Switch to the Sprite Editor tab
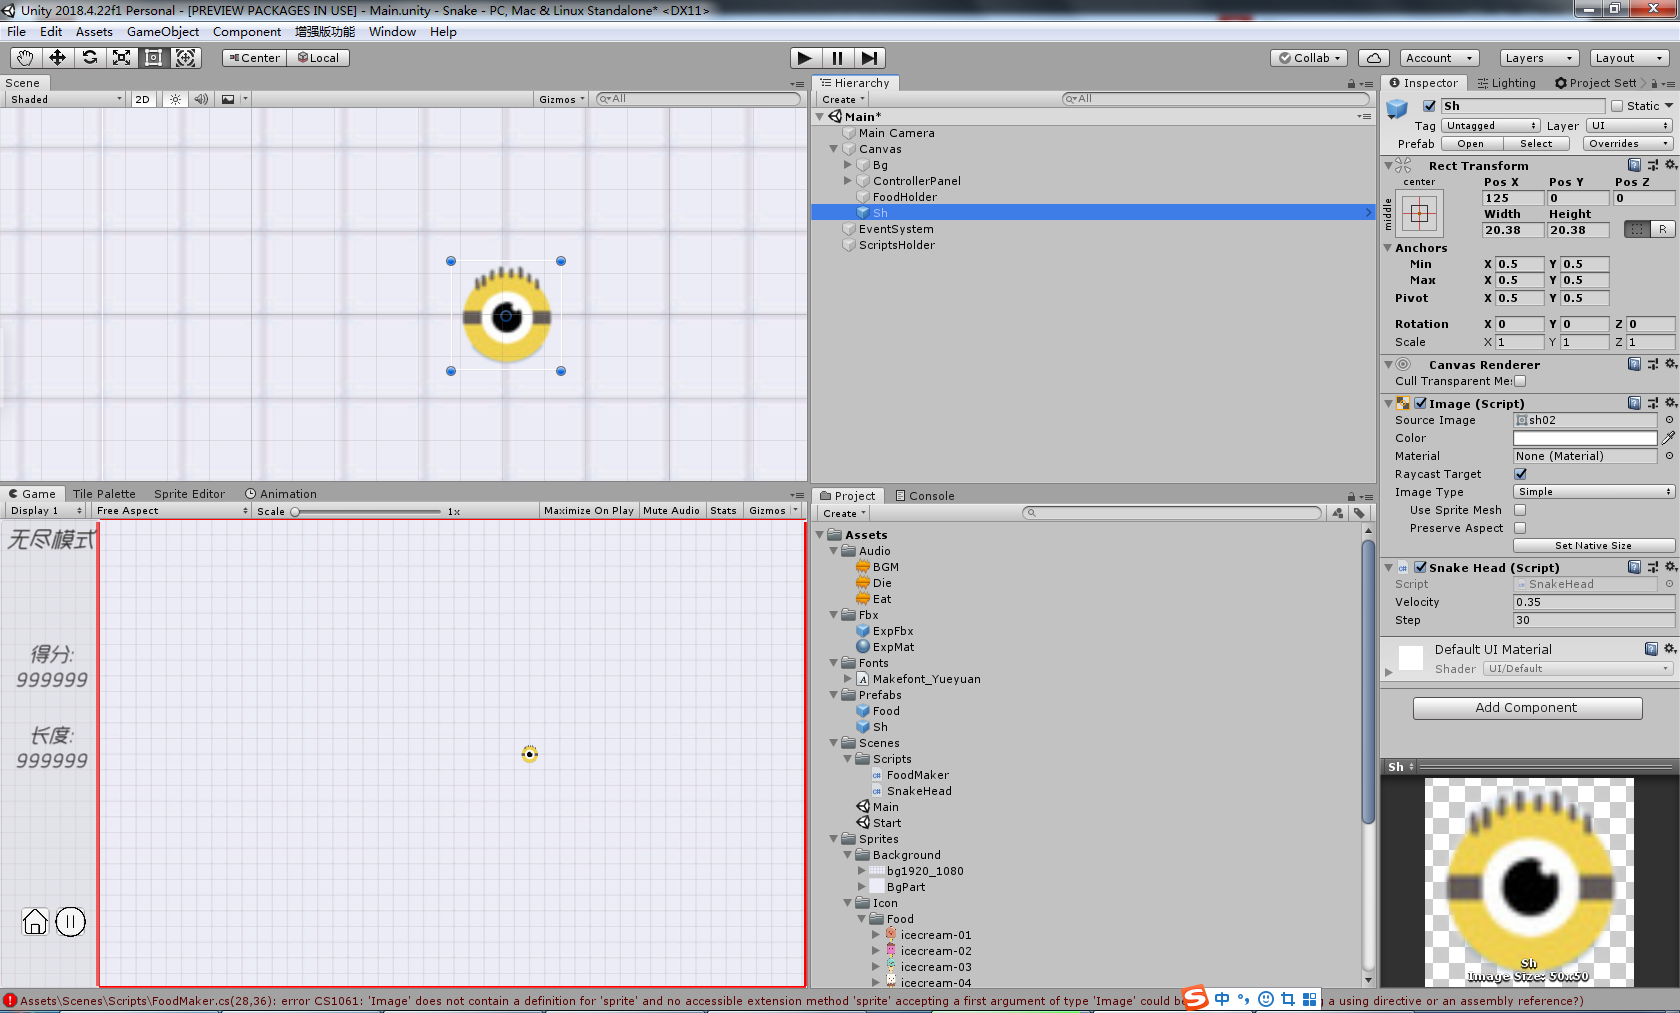1680x1013 pixels. (189, 494)
